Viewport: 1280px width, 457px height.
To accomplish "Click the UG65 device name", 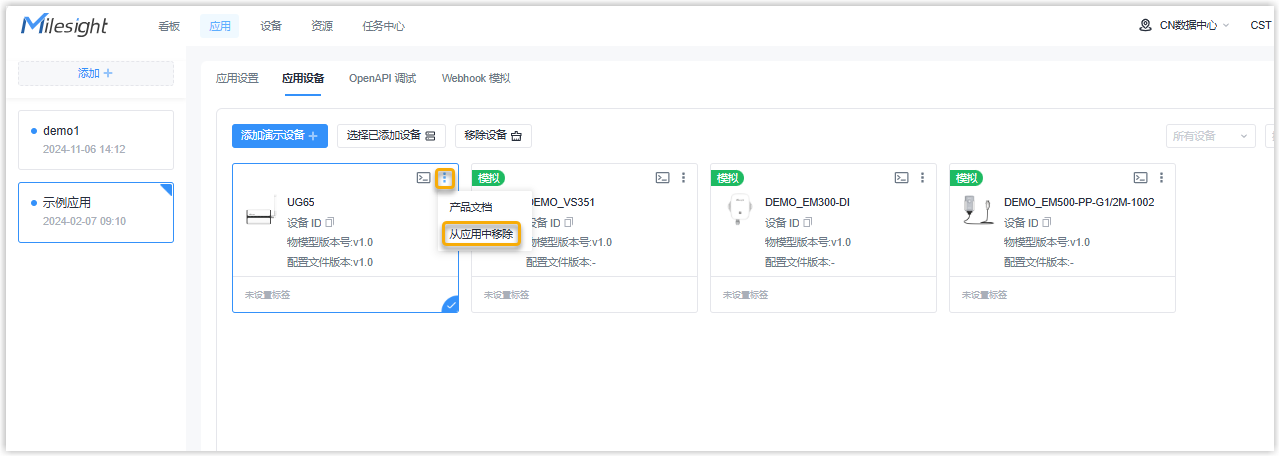I will click(x=301, y=202).
